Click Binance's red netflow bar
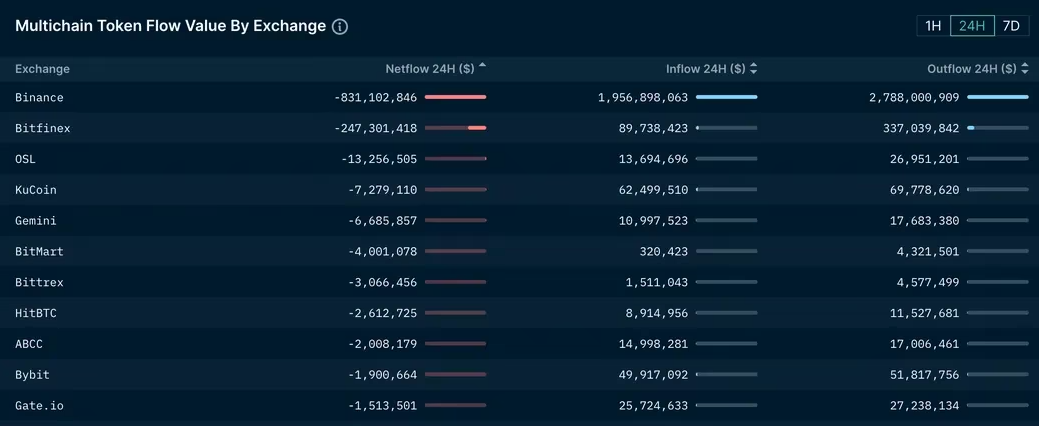Screen dimensions: 1039x426 455,97
